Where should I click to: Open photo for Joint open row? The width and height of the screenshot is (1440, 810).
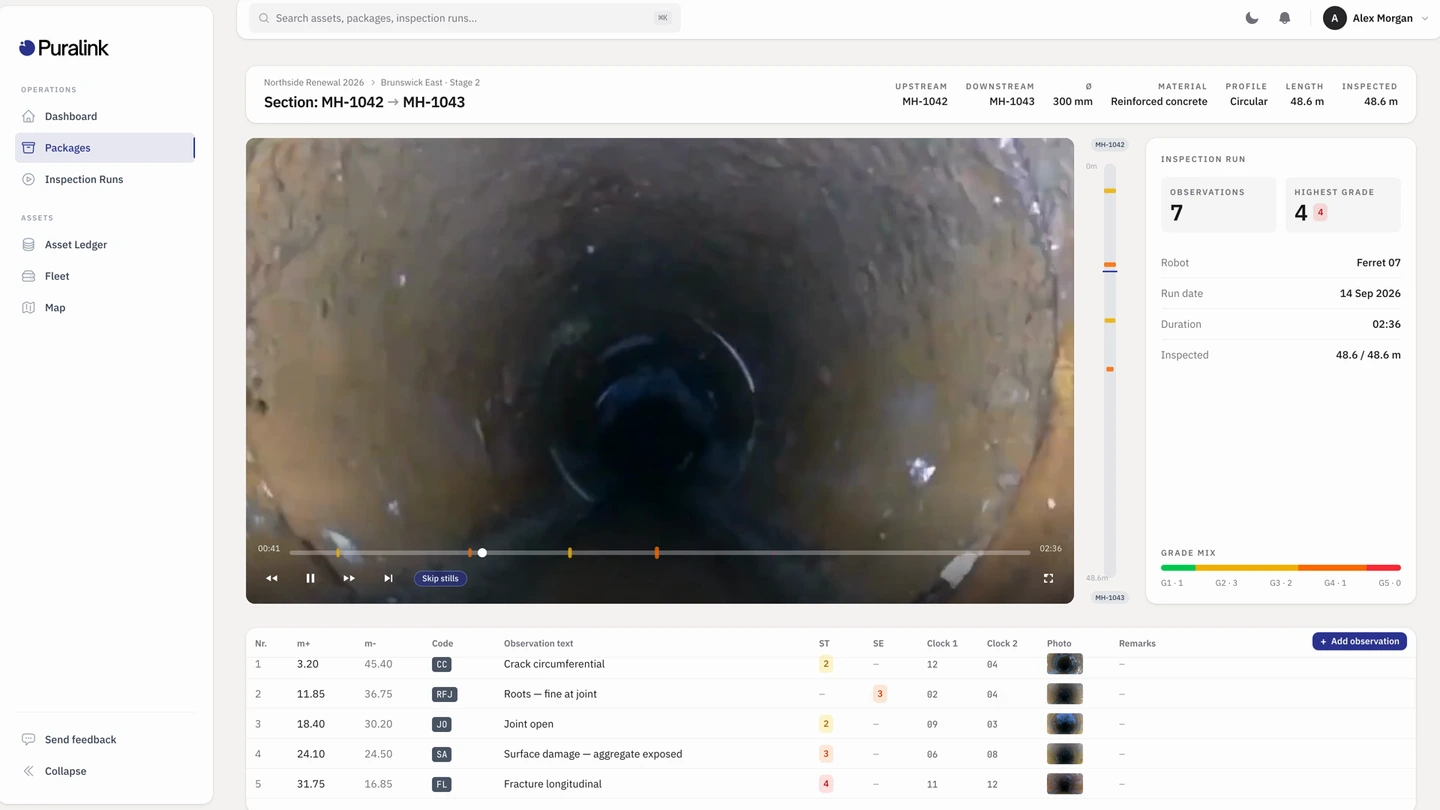tap(1064, 724)
